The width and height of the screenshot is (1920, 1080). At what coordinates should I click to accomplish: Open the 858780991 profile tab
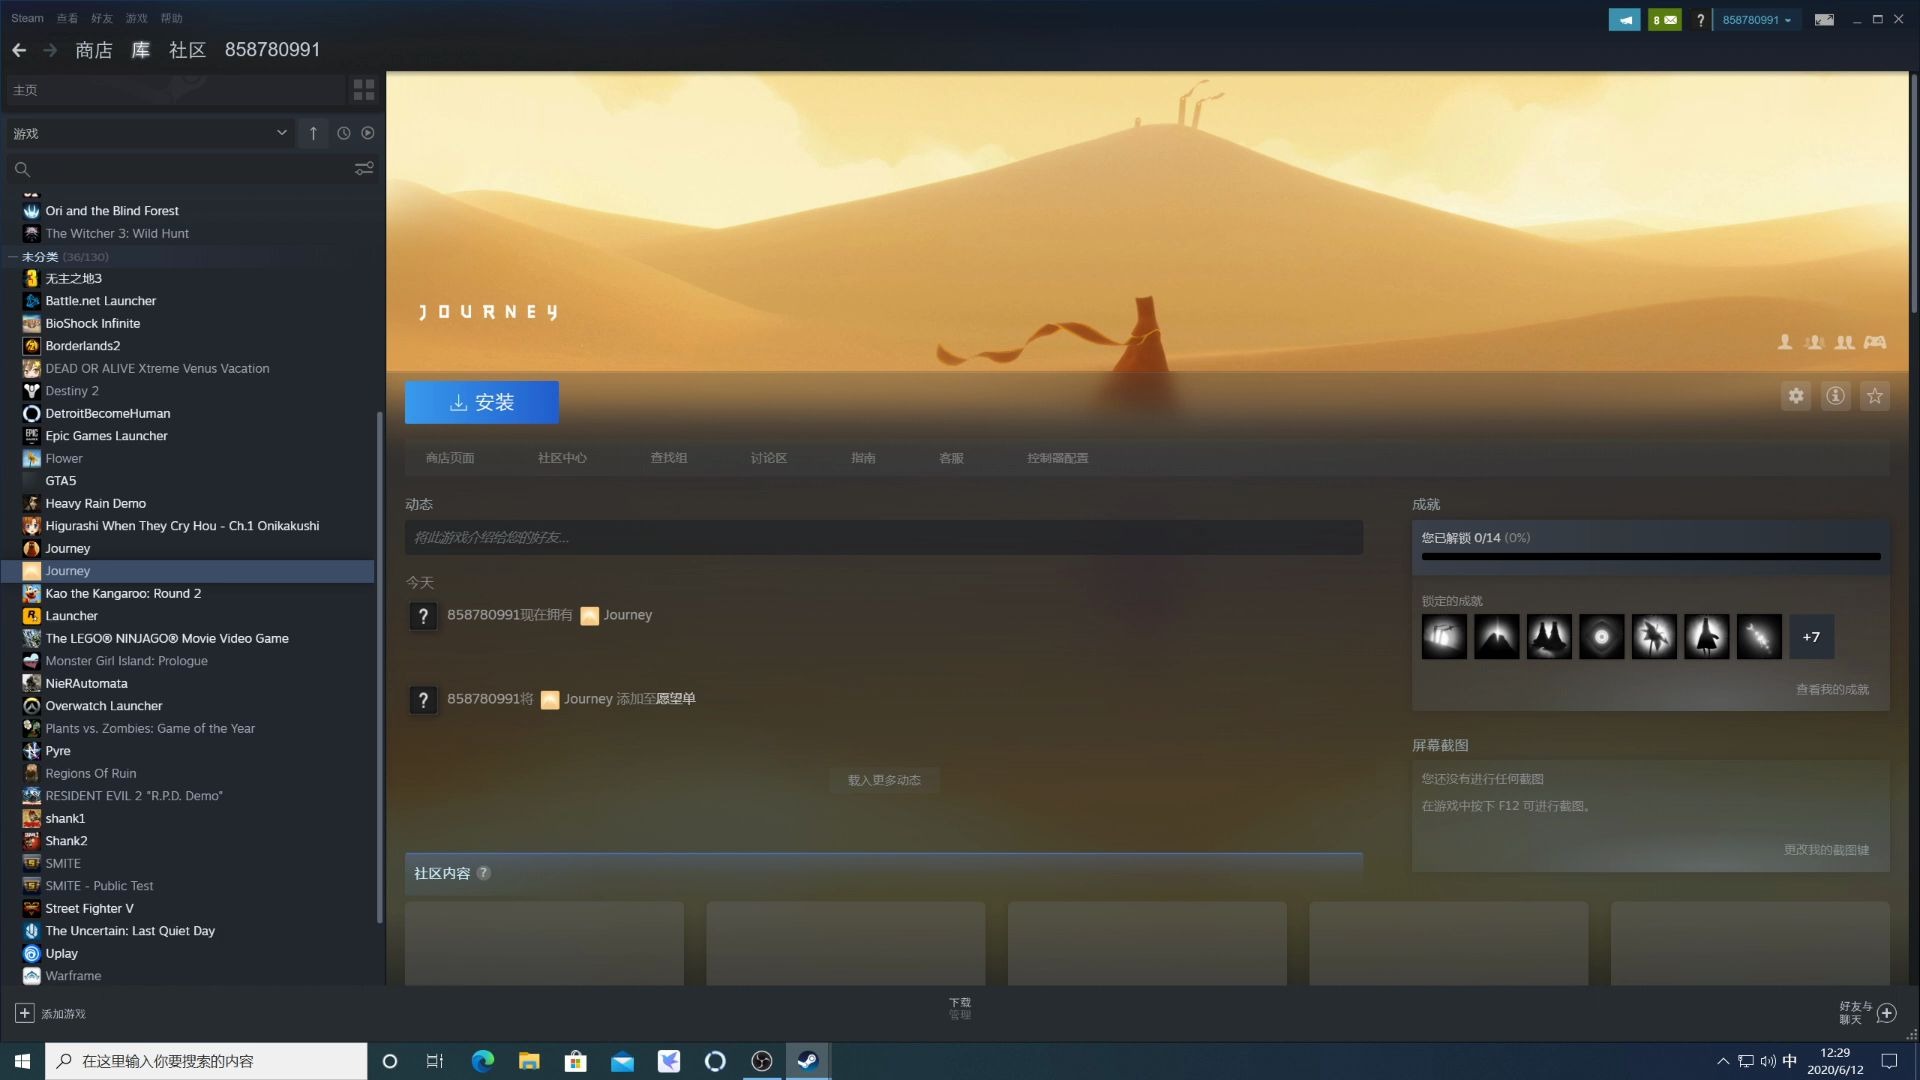pos(272,50)
